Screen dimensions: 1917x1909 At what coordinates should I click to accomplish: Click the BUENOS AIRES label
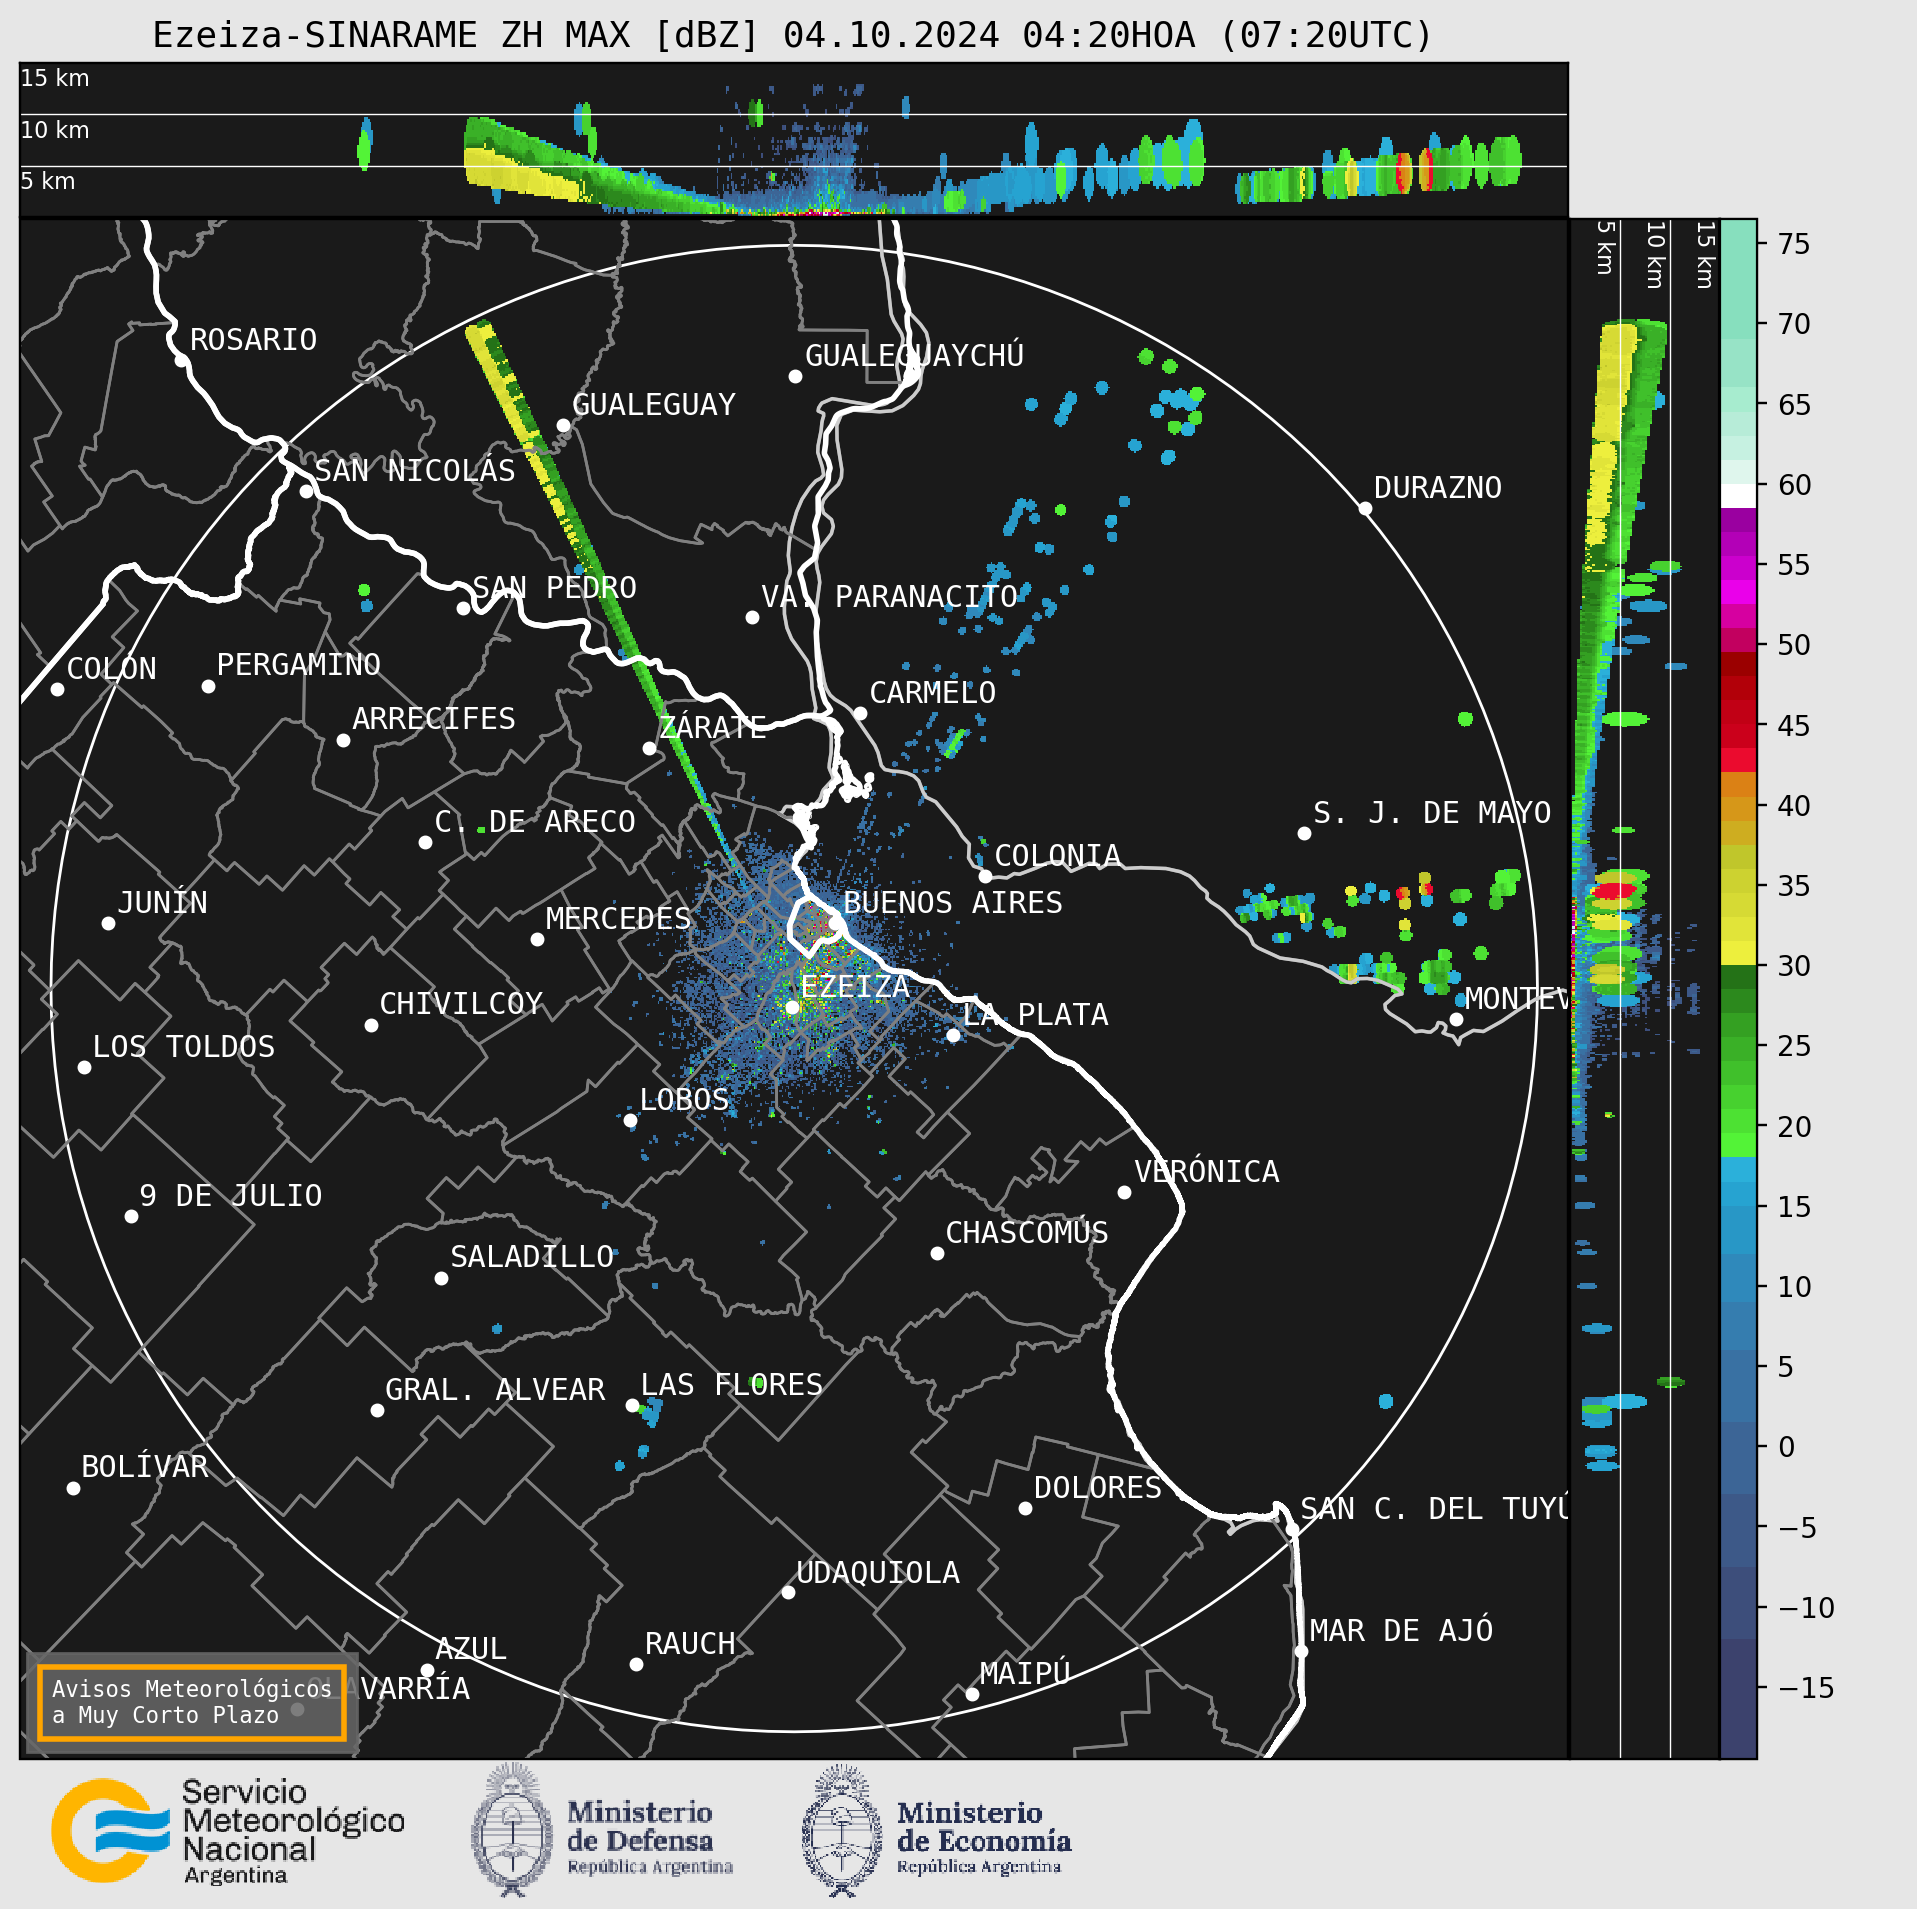(x=953, y=903)
